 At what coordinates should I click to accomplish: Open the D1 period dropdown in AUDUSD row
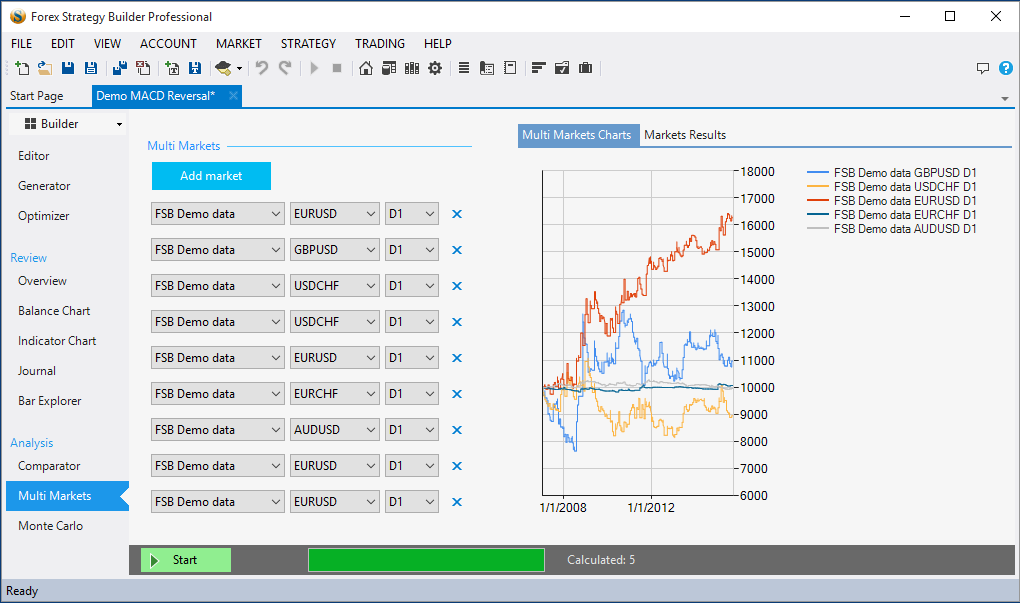pos(412,430)
